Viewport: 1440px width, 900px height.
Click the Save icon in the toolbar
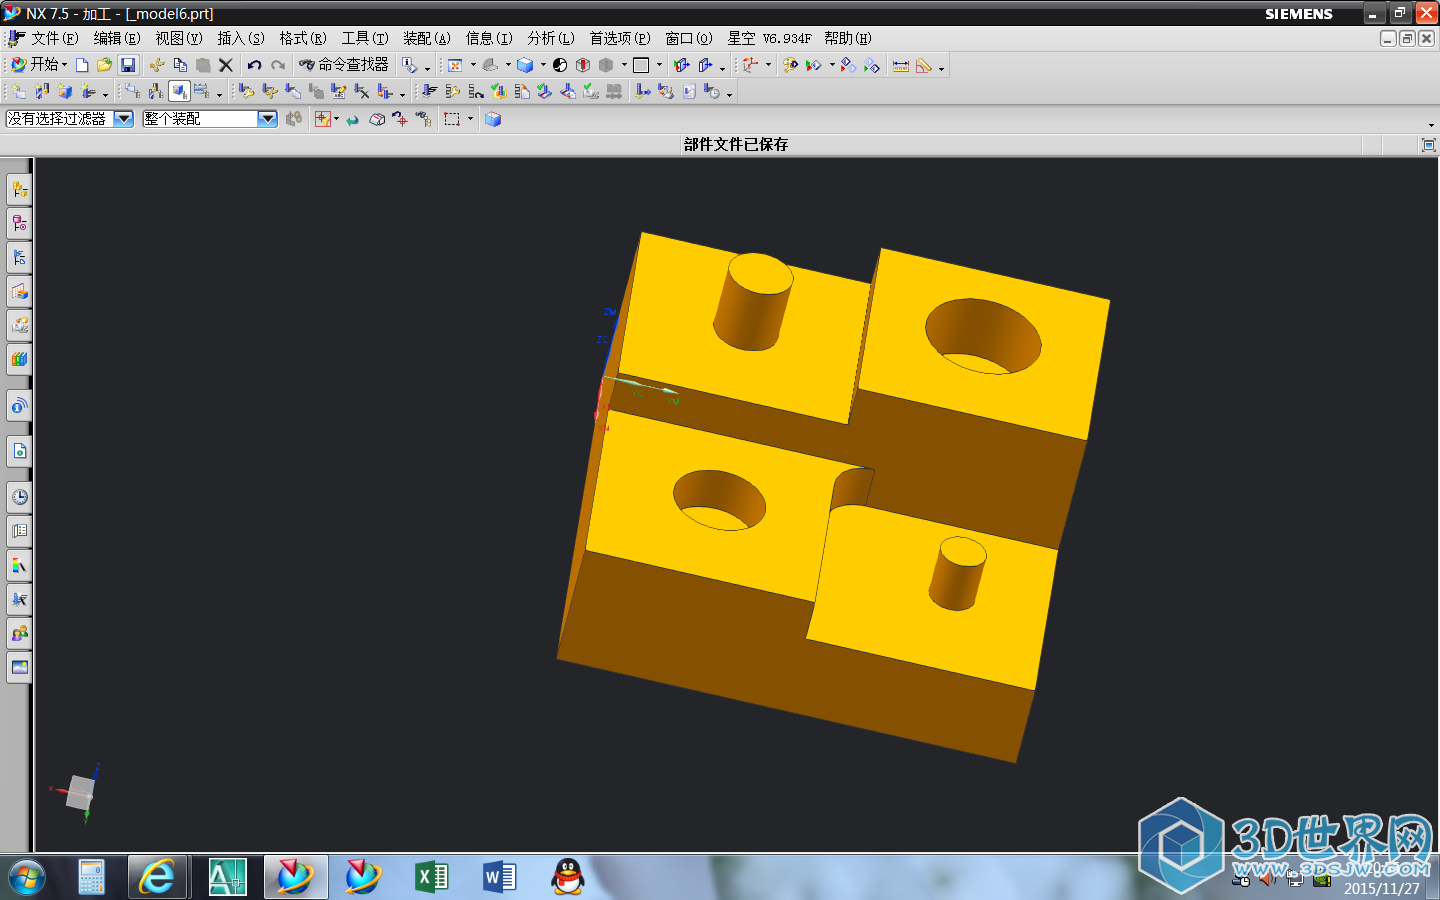[x=128, y=65]
